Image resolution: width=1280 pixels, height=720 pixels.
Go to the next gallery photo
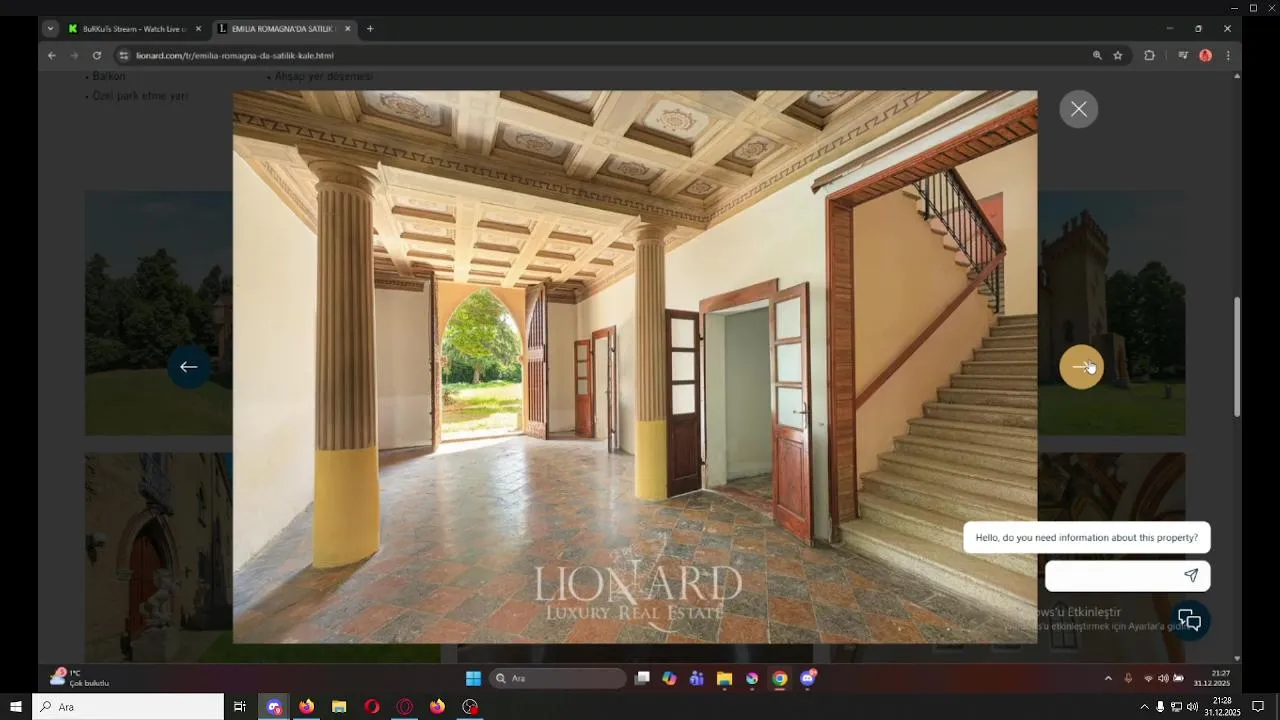[1081, 367]
